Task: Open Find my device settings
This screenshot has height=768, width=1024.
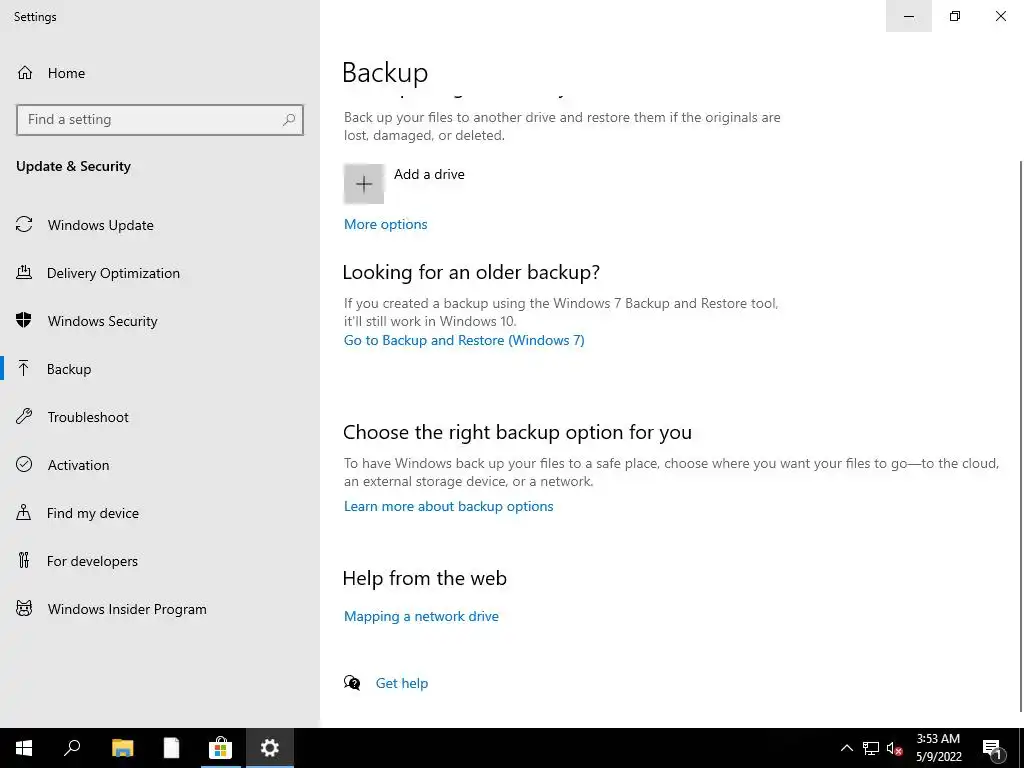Action: tap(93, 513)
